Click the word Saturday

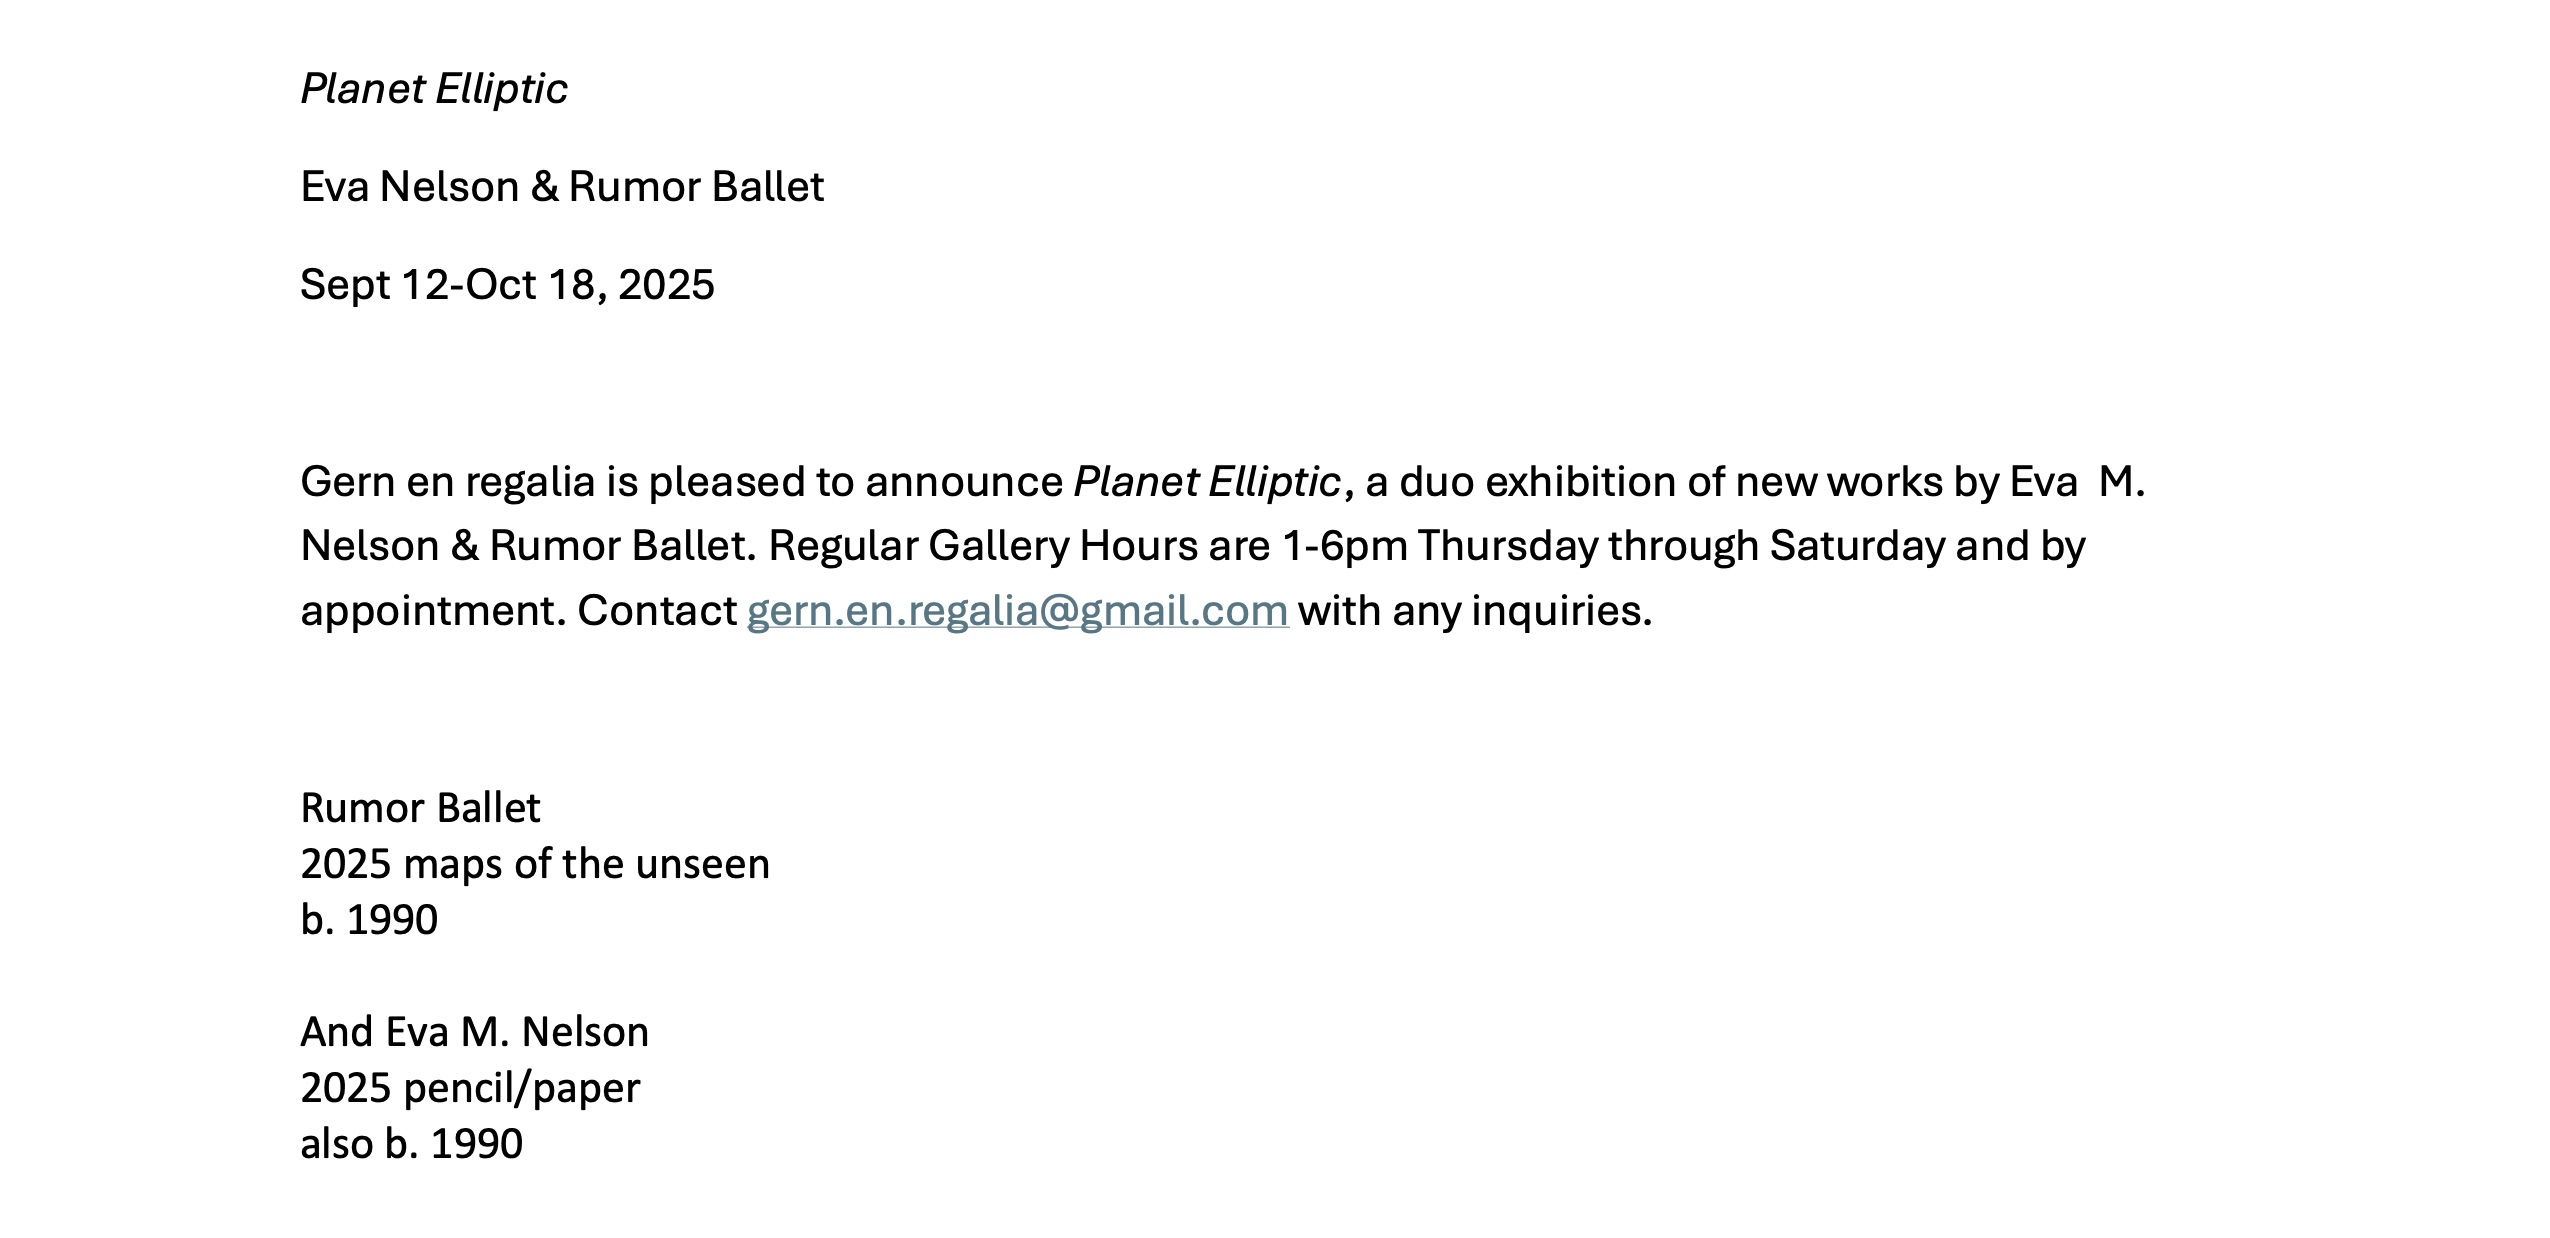pos(1857,546)
